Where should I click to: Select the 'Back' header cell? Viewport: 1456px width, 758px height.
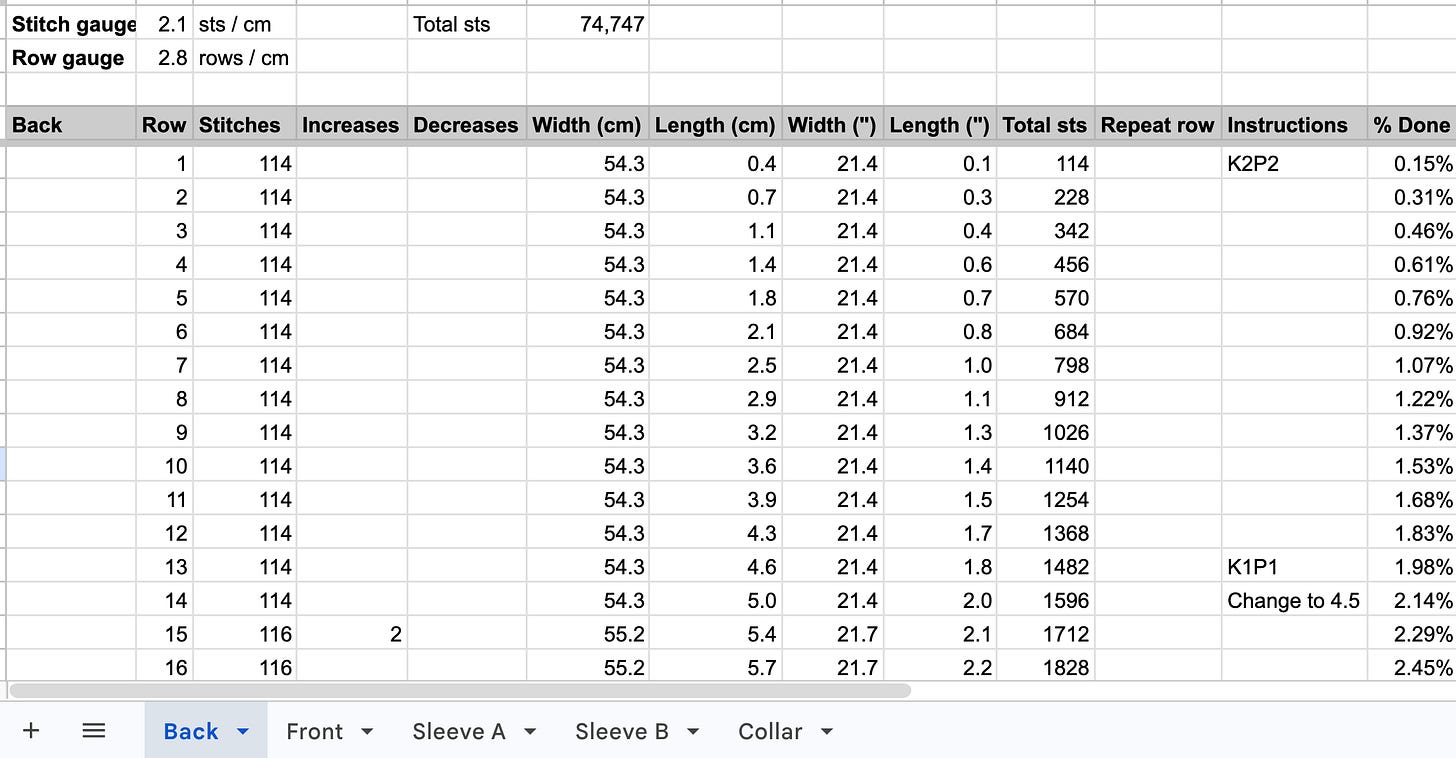(71, 125)
